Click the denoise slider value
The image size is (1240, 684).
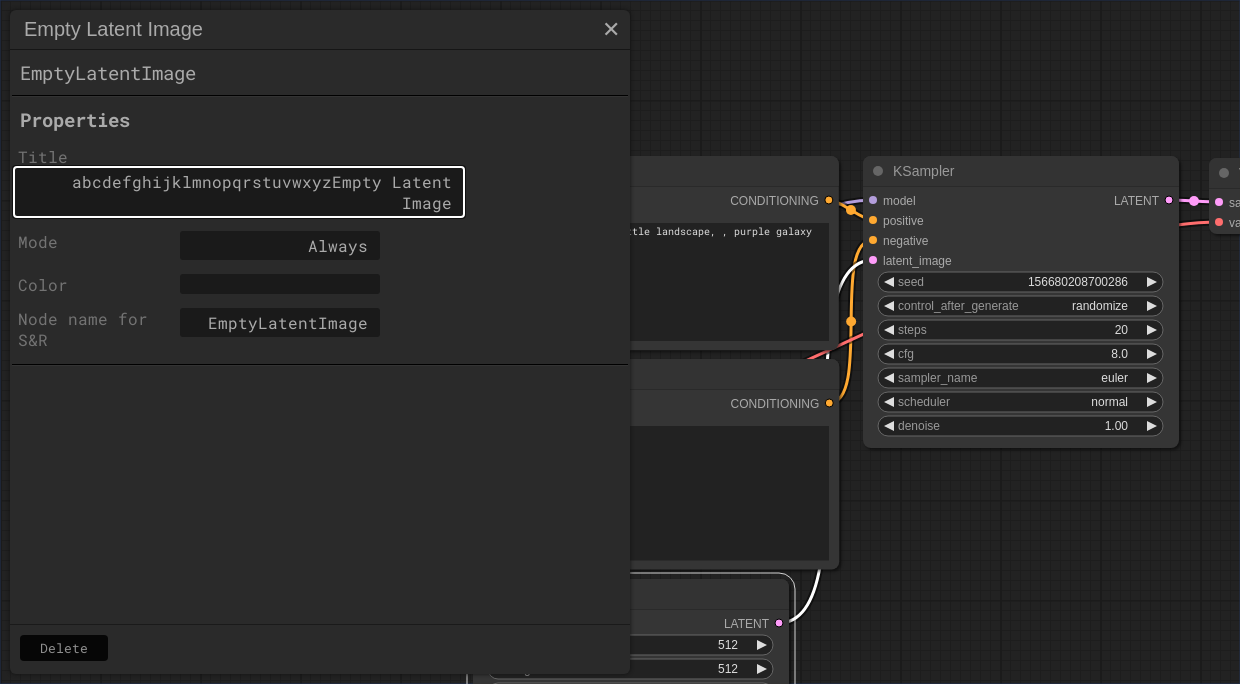coord(1020,426)
